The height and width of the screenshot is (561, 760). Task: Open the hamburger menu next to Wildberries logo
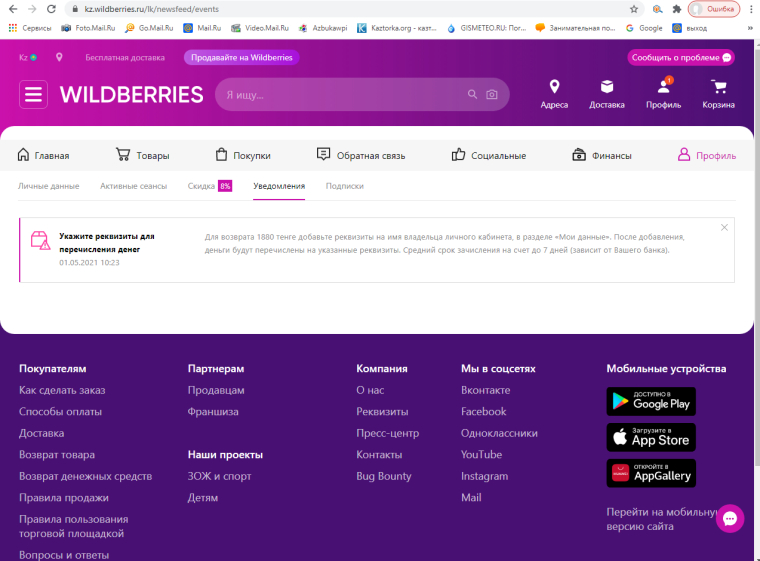click(34, 95)
